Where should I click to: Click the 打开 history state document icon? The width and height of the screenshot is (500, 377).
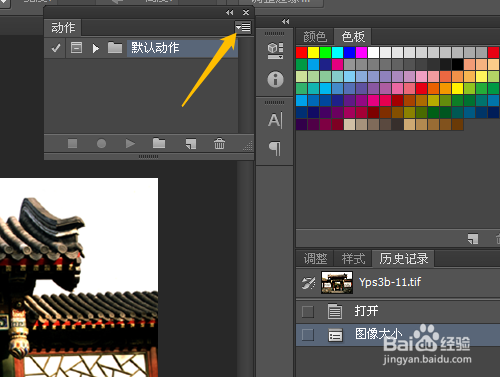coord(335,311)
